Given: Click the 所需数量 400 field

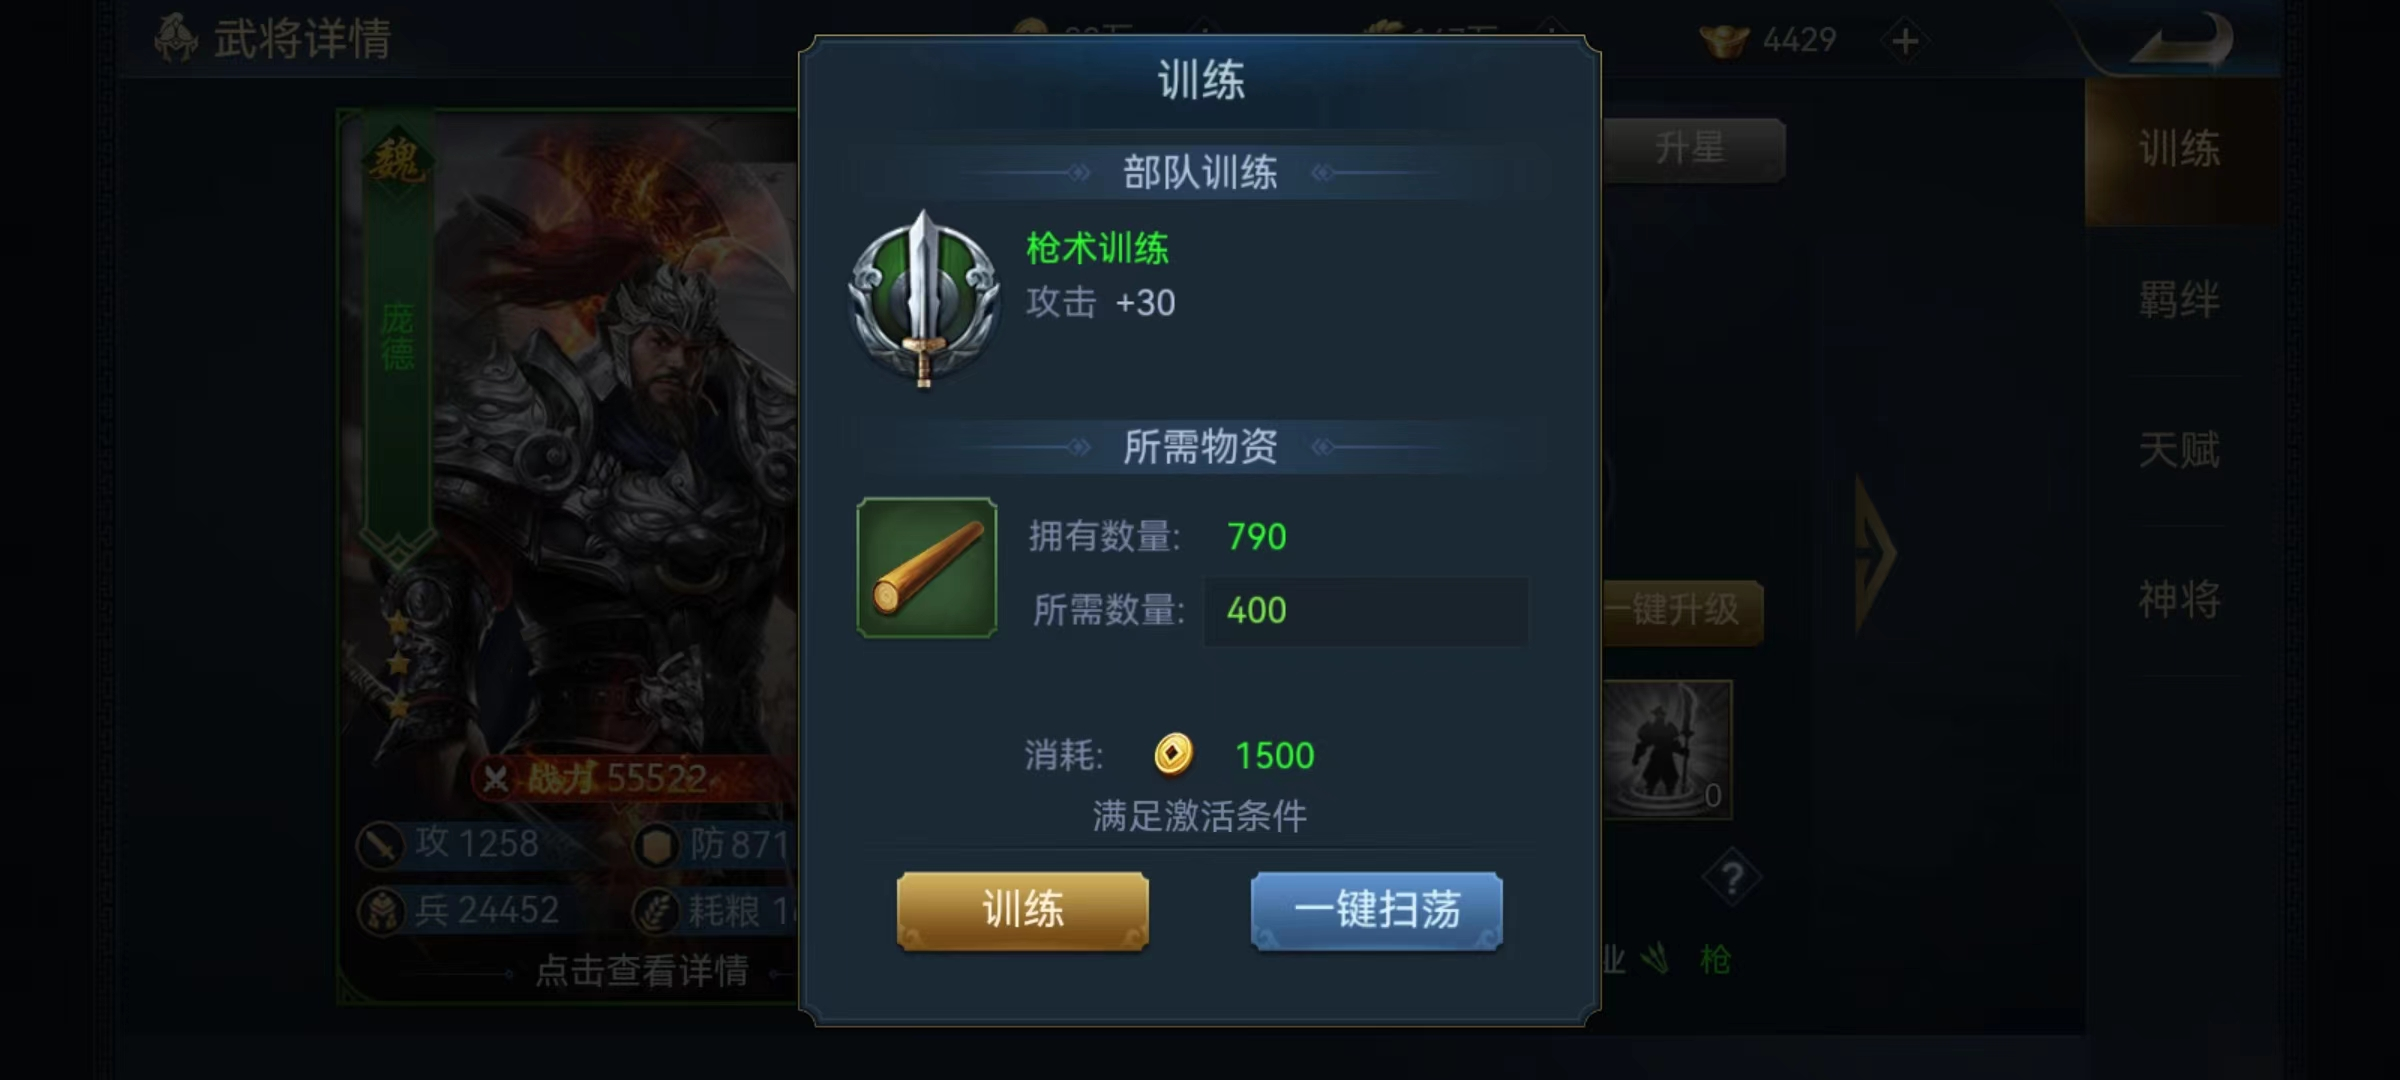Looking at the screenshot, I should [x=1365, y=610].
